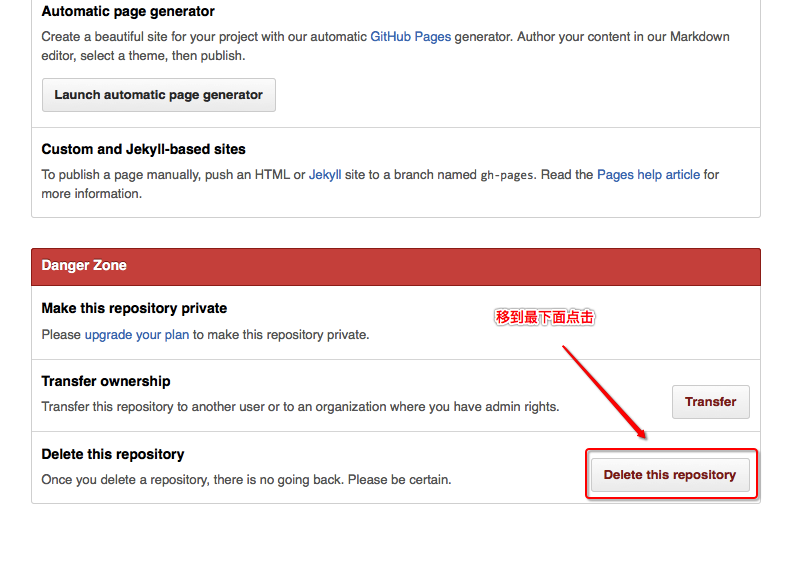This screenshot has height=564, width=810.
Task: Click the 'Transfer this repository to another user' description
Action: click(x=300, y=407)
